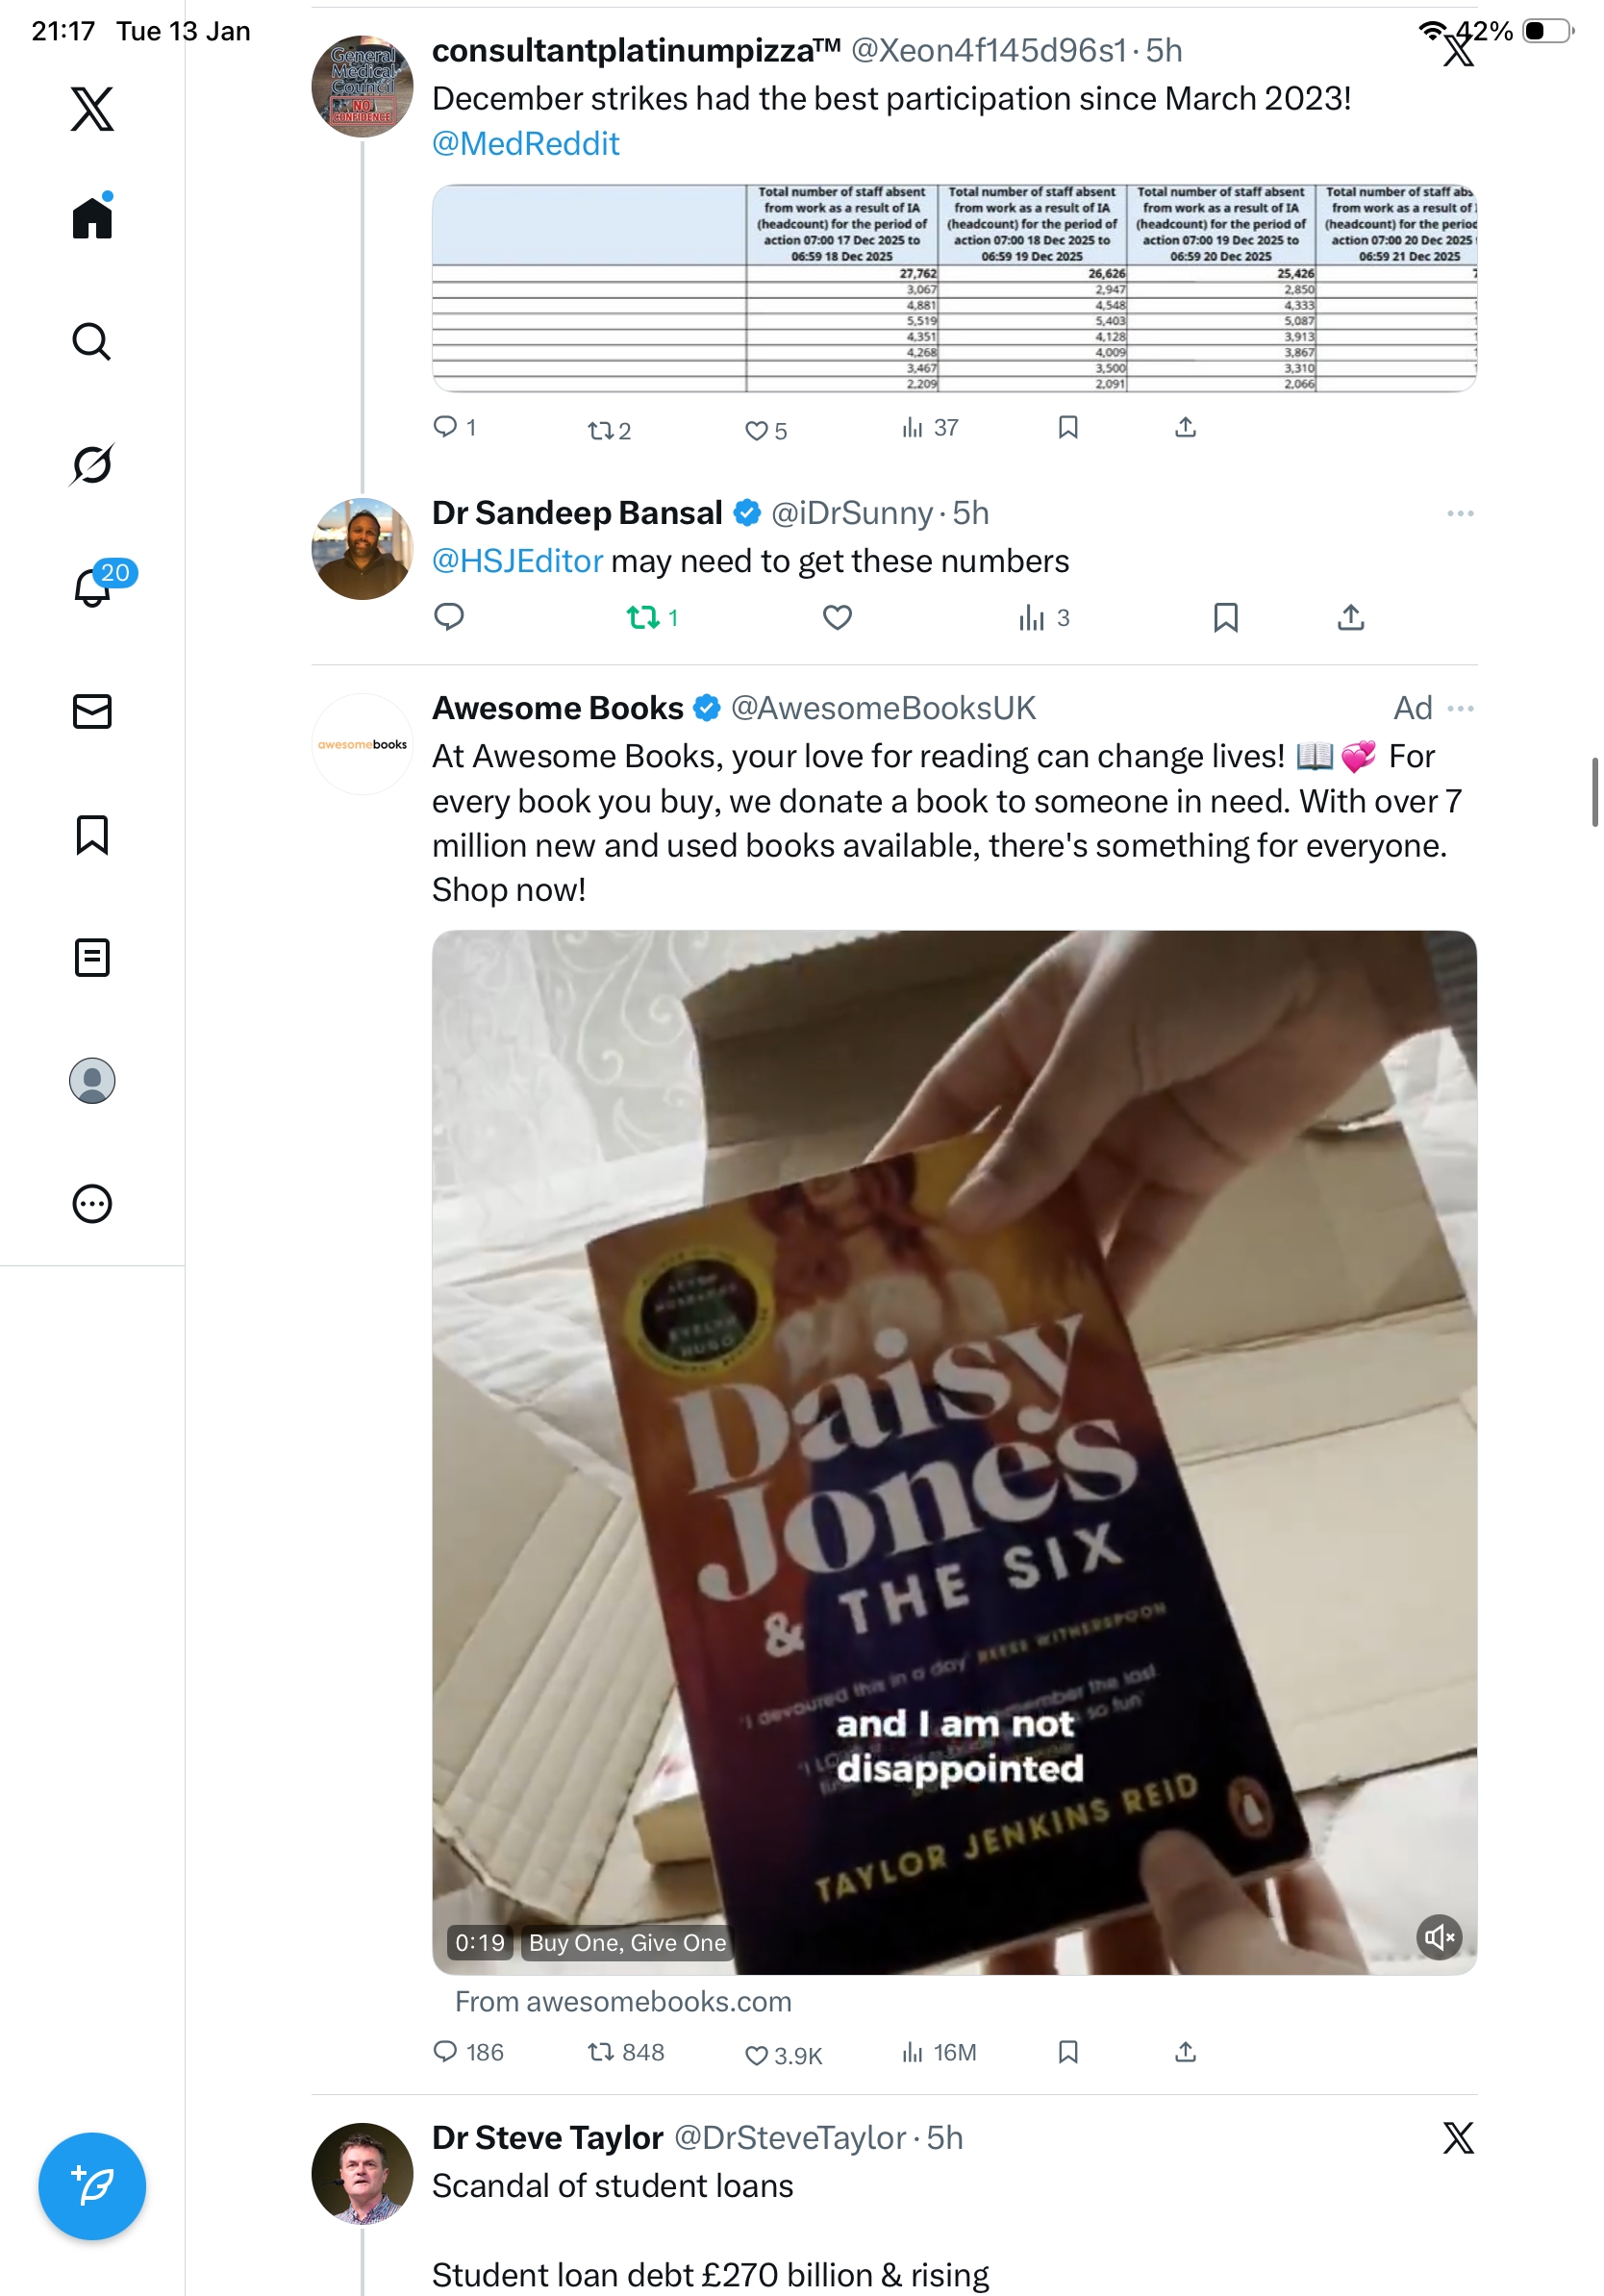
Task: Bookmark Dr Sandeep Bansal's post
Action: (x=1225, y=618)
